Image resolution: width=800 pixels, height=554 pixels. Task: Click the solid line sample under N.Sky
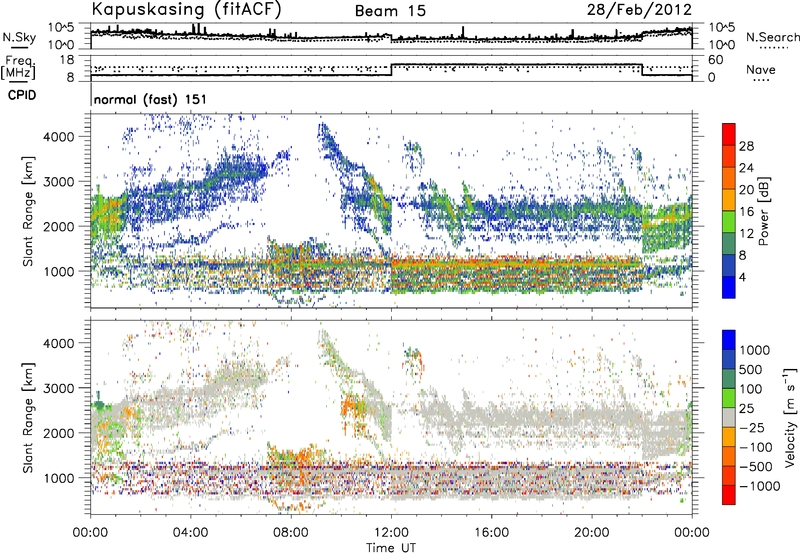[x=19, y=47]
